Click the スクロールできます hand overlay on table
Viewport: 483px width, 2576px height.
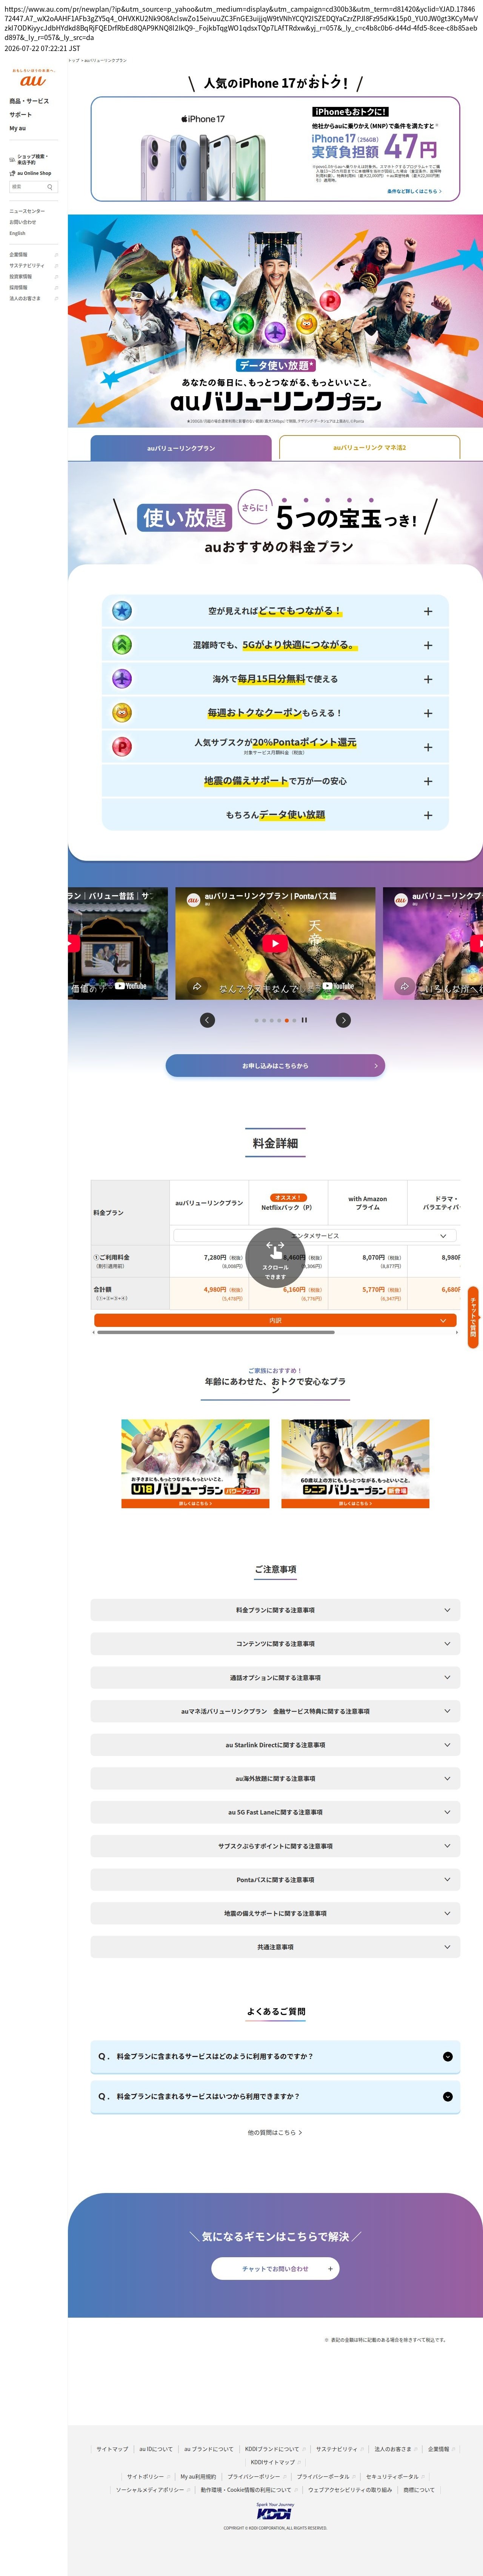point(275,1258)
